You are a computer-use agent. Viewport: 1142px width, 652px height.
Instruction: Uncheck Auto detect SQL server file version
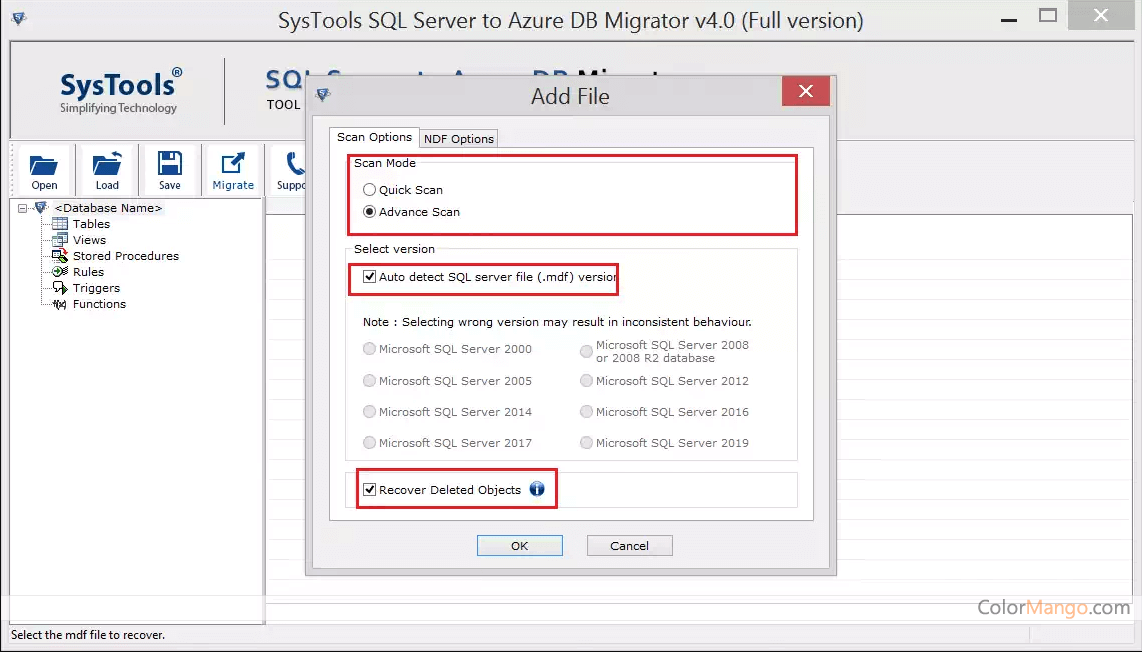point(370,277)
